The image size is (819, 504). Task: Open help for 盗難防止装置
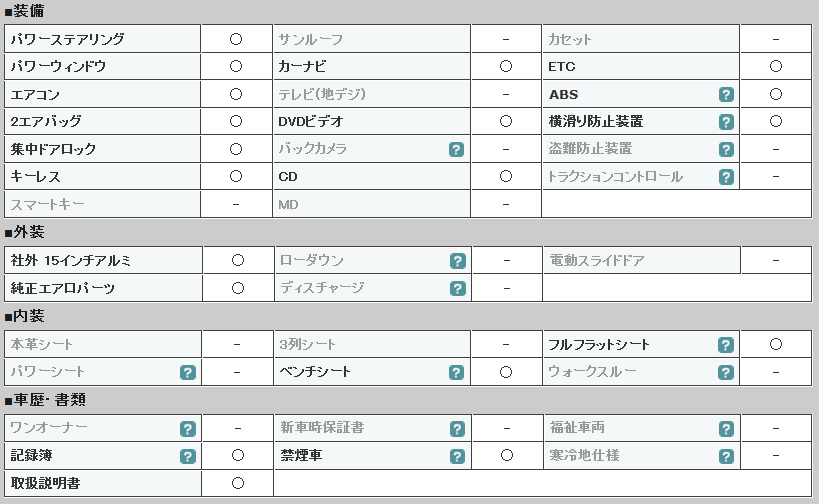click(726, 150)
